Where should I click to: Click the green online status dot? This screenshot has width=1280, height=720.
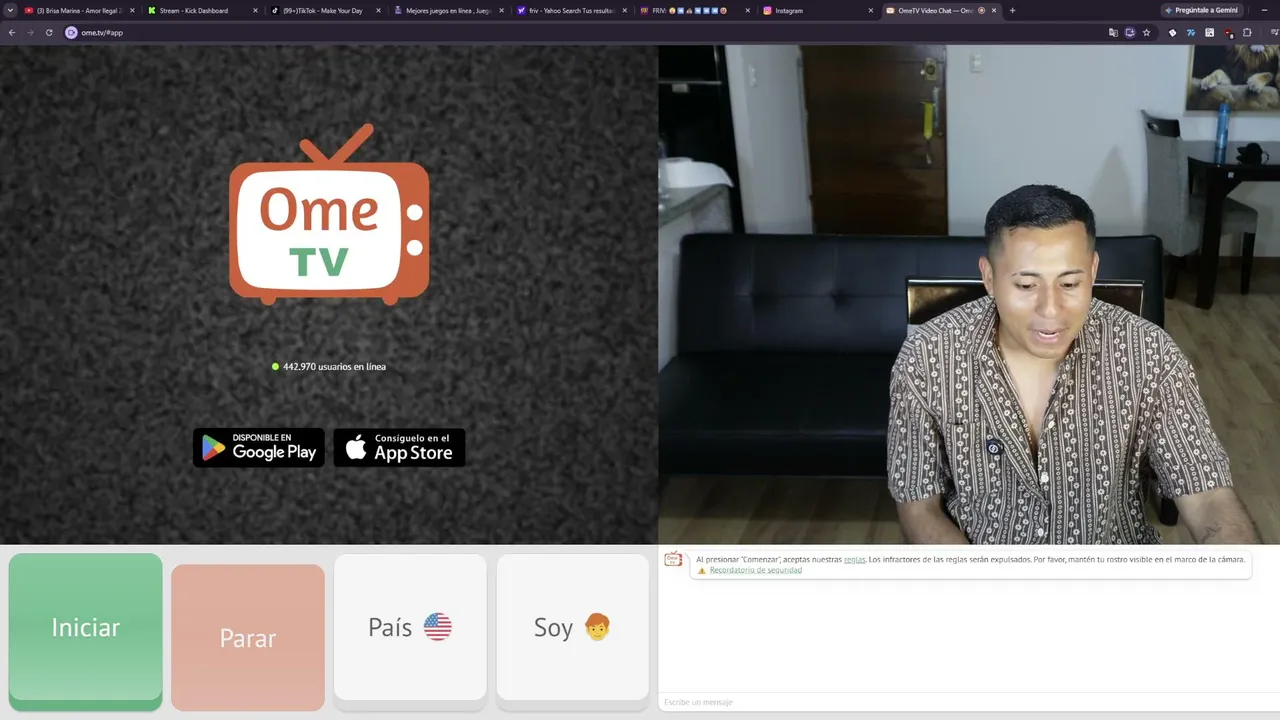[x=275, y=367]
